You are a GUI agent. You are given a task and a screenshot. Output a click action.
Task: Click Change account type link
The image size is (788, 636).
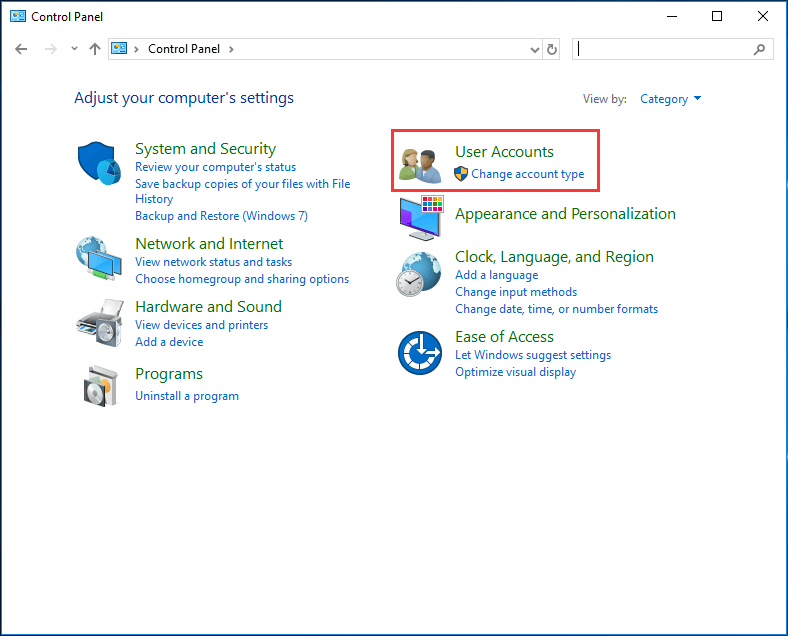(x=528, y=174)
